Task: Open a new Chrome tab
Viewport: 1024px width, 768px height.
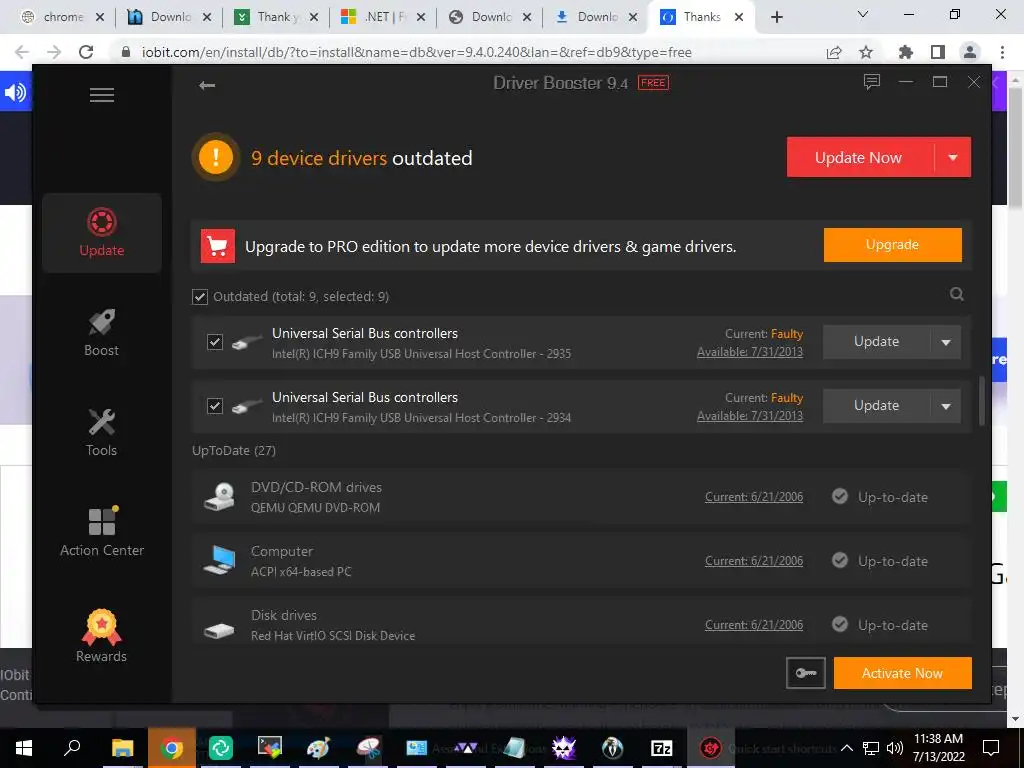Action: click(x=776, y=17)
